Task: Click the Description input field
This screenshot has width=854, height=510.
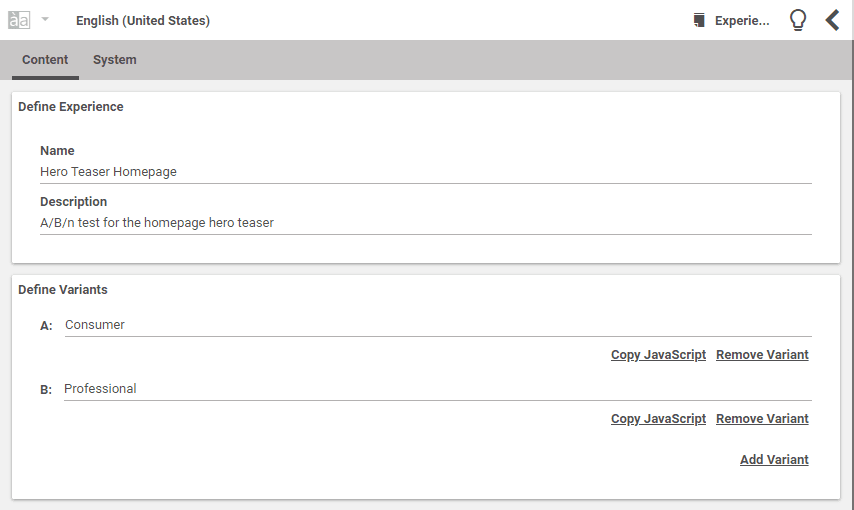Action: [425, 223]
